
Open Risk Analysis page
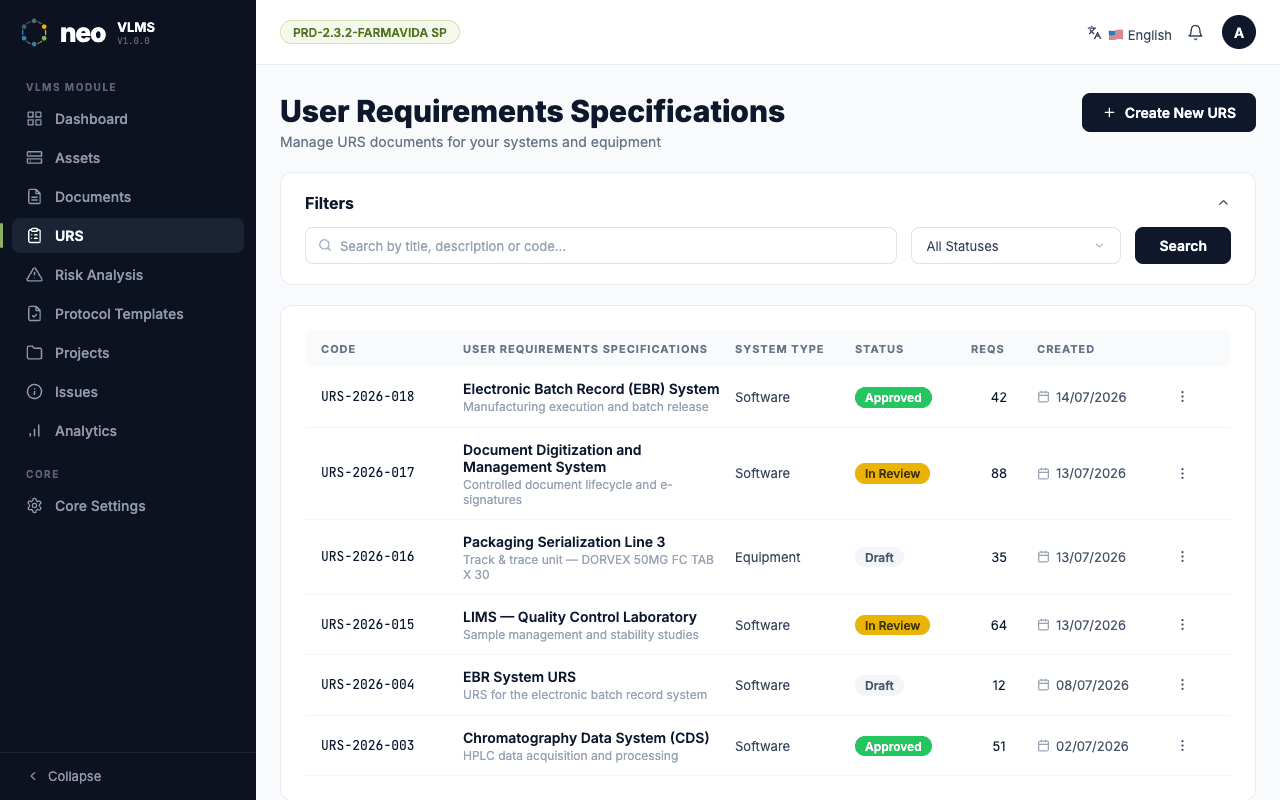(x=128, y=275)
